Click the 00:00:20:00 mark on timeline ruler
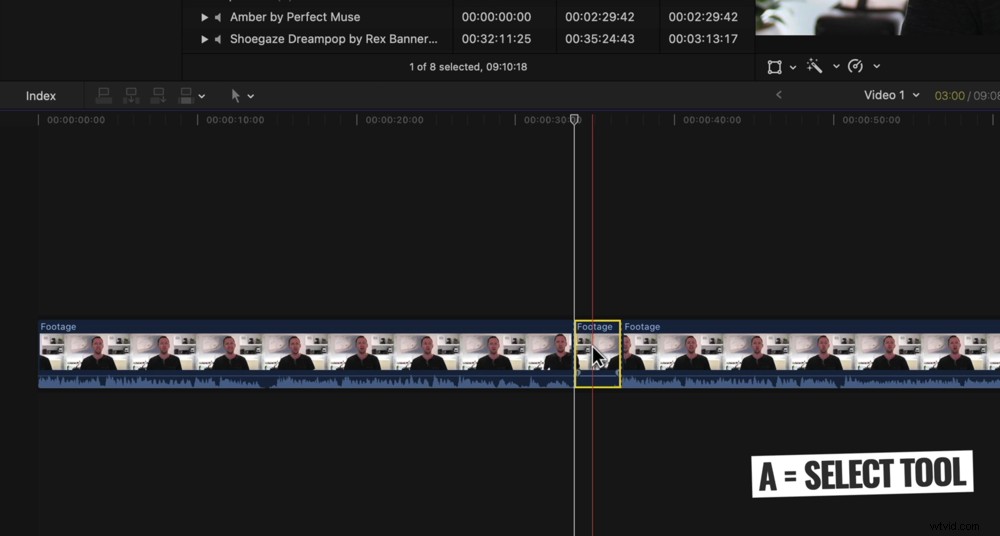 [x=394, y=120]
